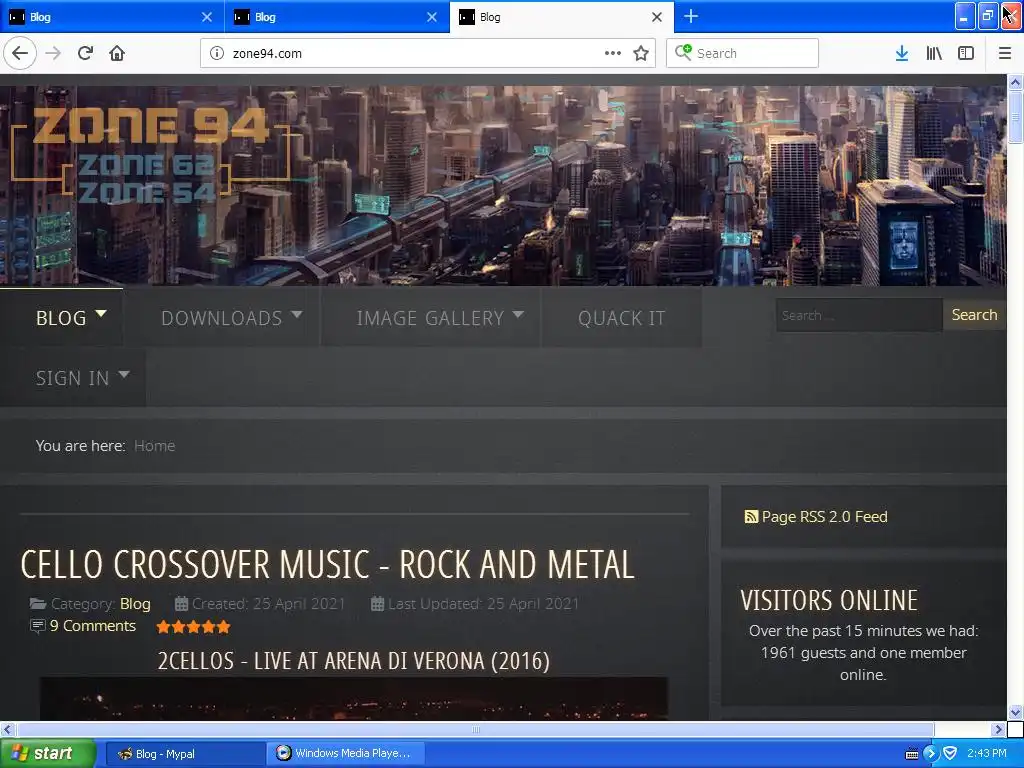Screen dimensions: 1024x768
Task: Click the Created: 25 April 2021 text
Action: (x=268, y=603)
